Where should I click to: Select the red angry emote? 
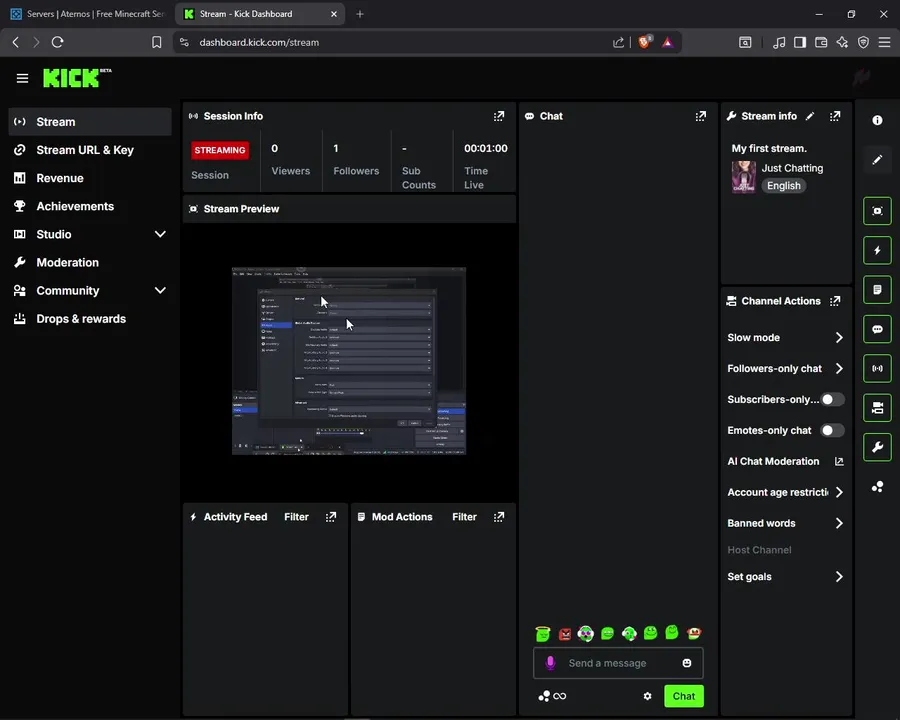(x=565, y=634)
